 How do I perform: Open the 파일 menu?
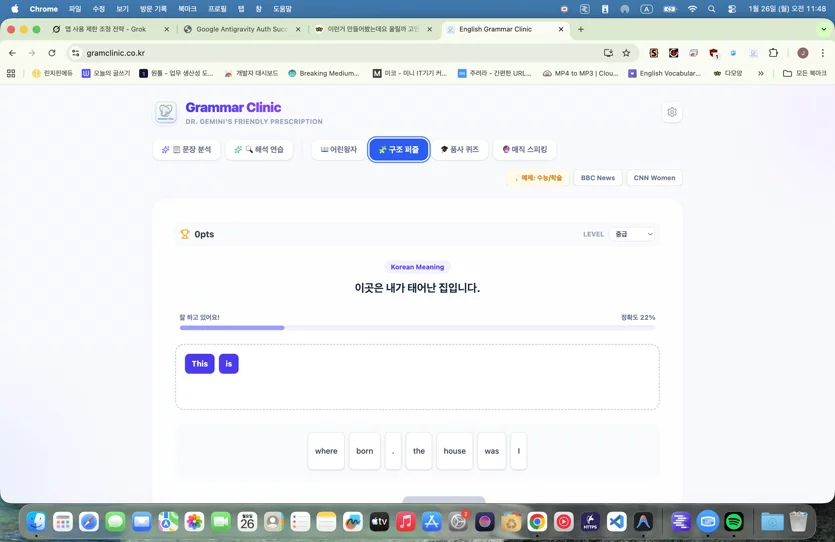[75, 9]
